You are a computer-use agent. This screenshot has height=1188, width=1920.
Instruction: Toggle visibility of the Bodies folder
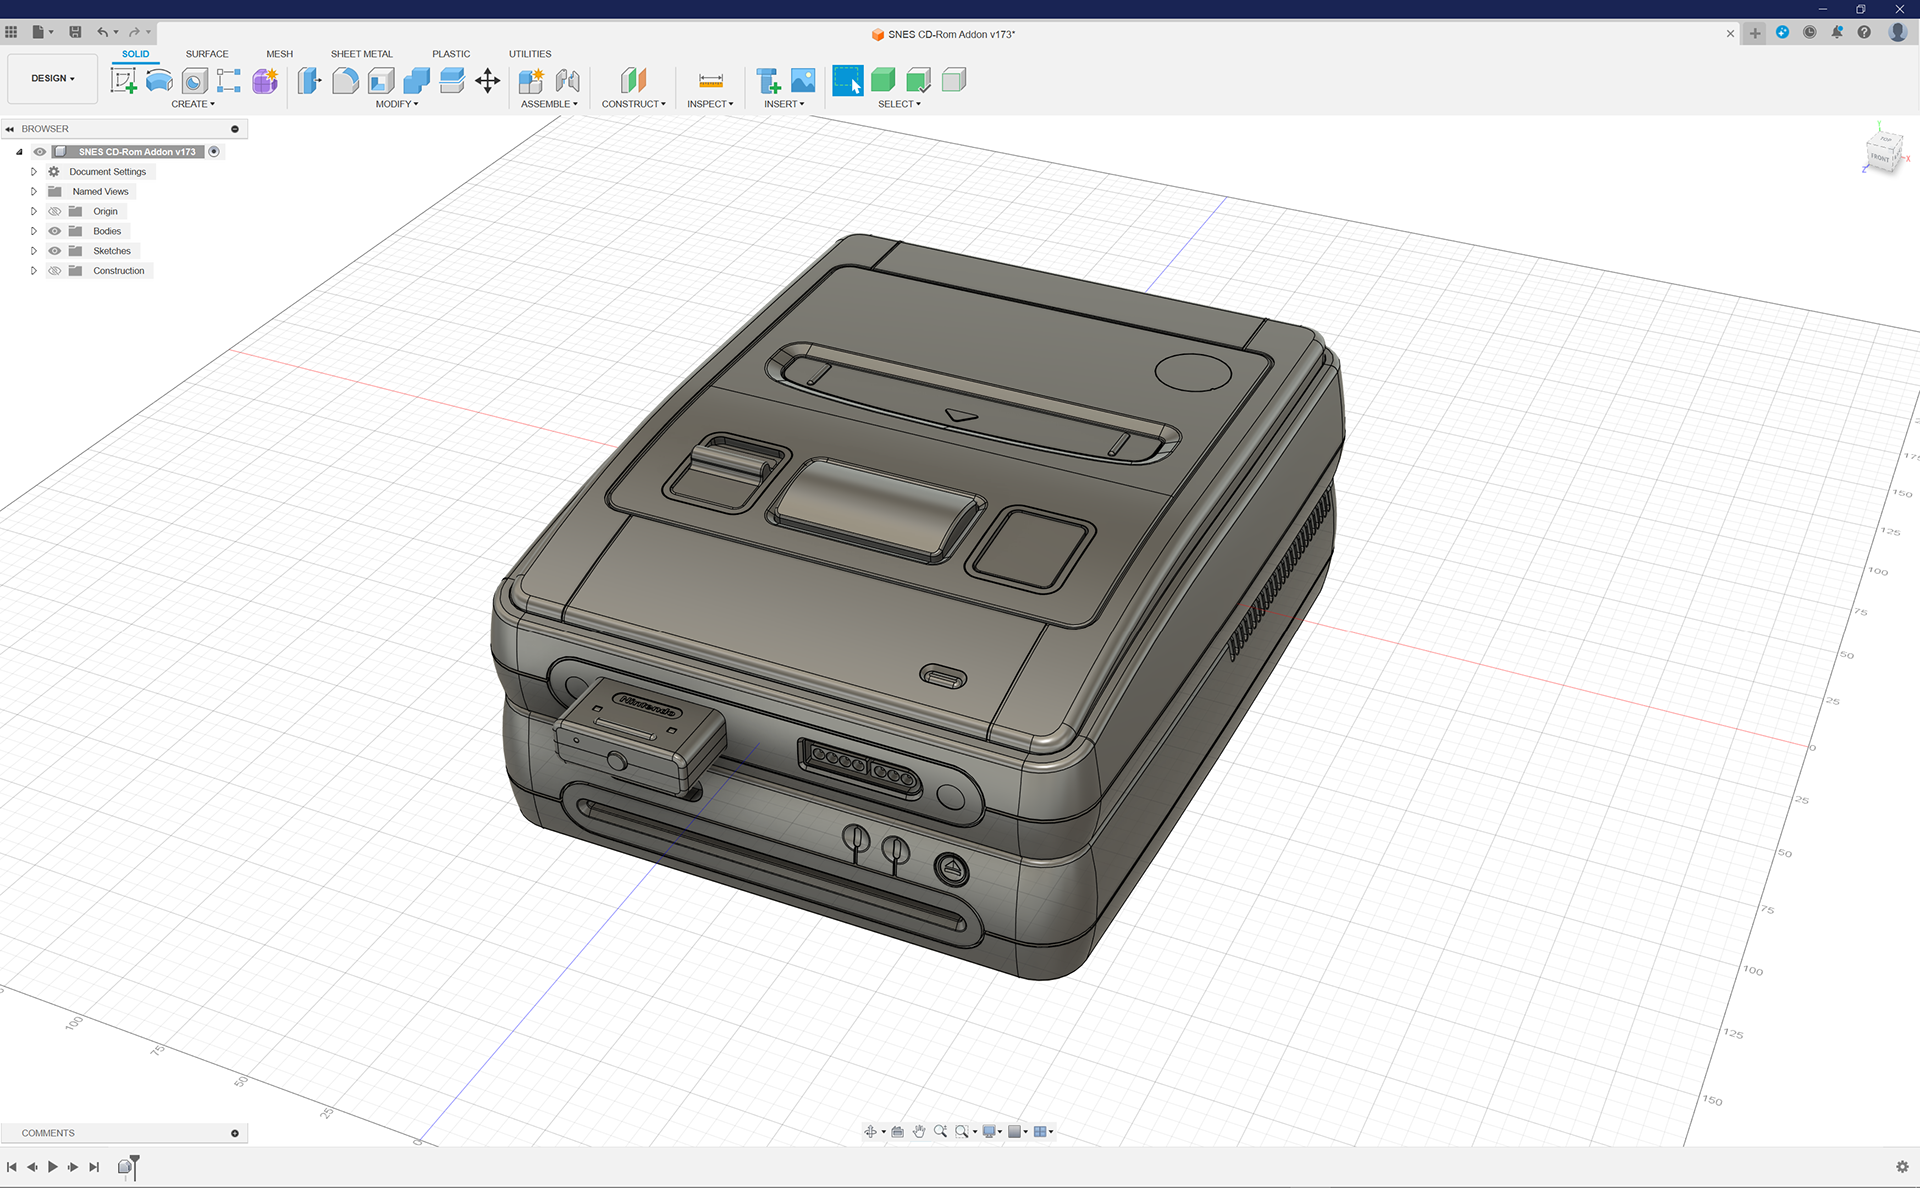pos(55,231)
